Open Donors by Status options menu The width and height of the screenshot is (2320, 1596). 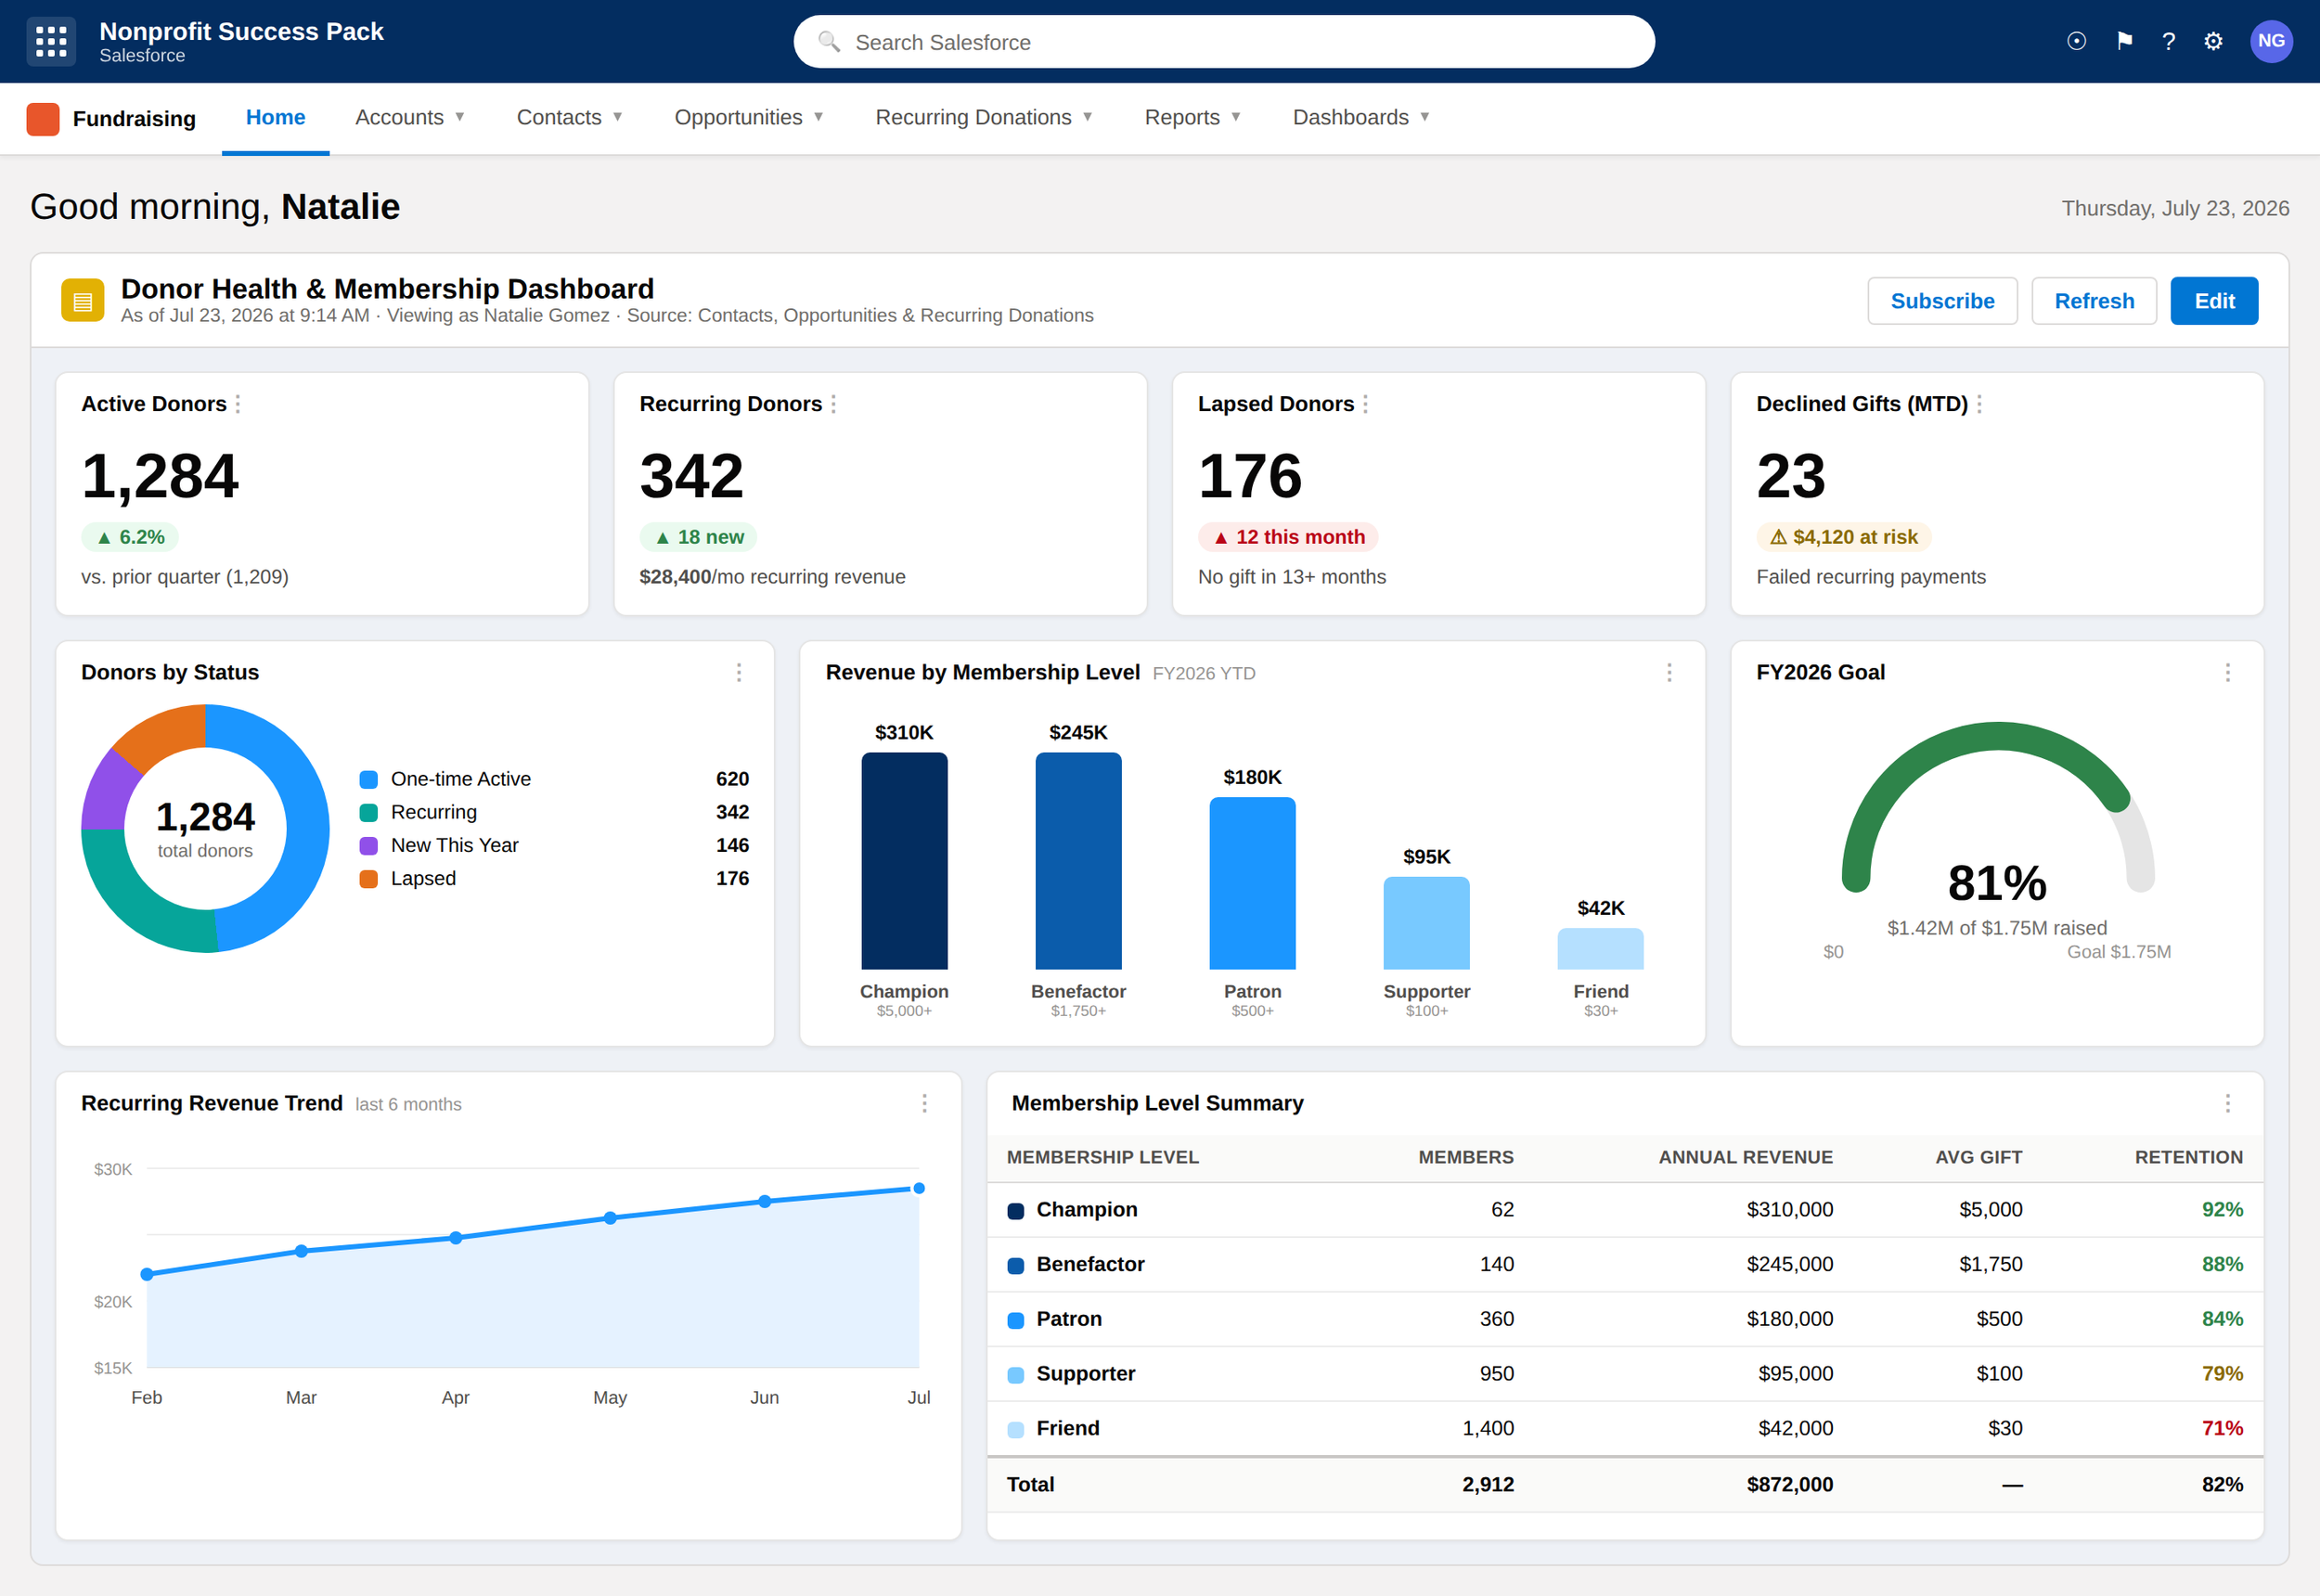739,673
